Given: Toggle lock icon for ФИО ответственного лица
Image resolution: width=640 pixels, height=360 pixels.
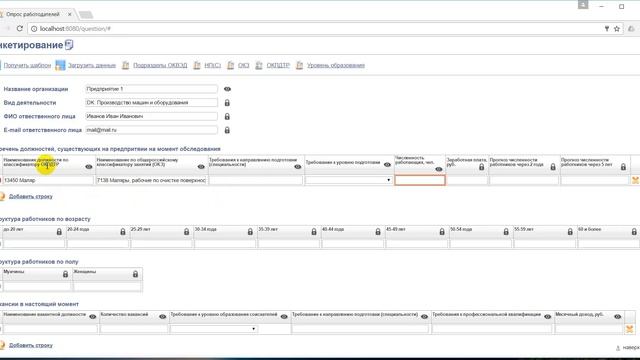Looking at the screenshot, I should (227, 116).
